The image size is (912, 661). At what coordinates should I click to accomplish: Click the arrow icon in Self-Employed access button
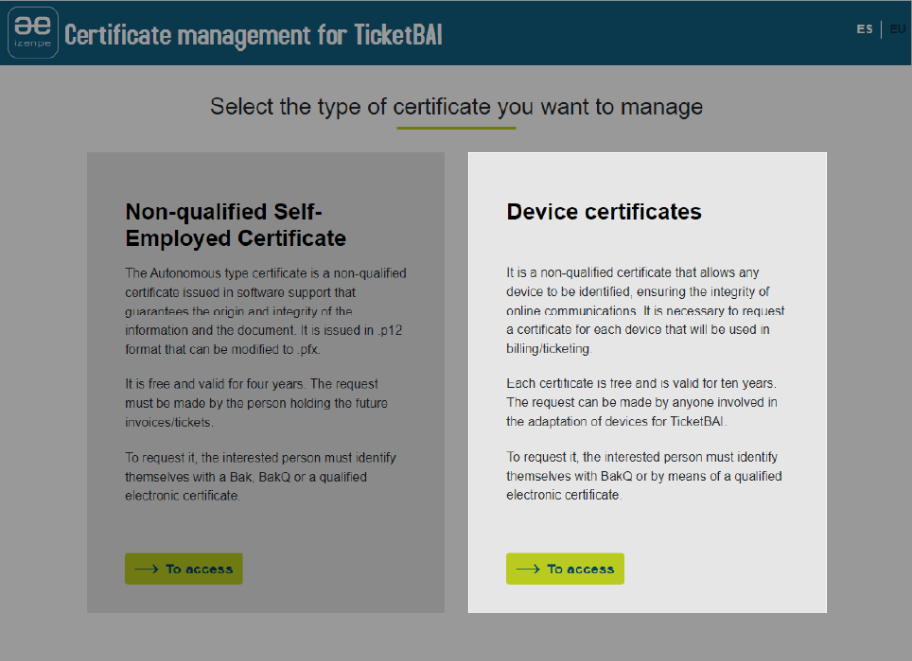(x=147, y=569)
